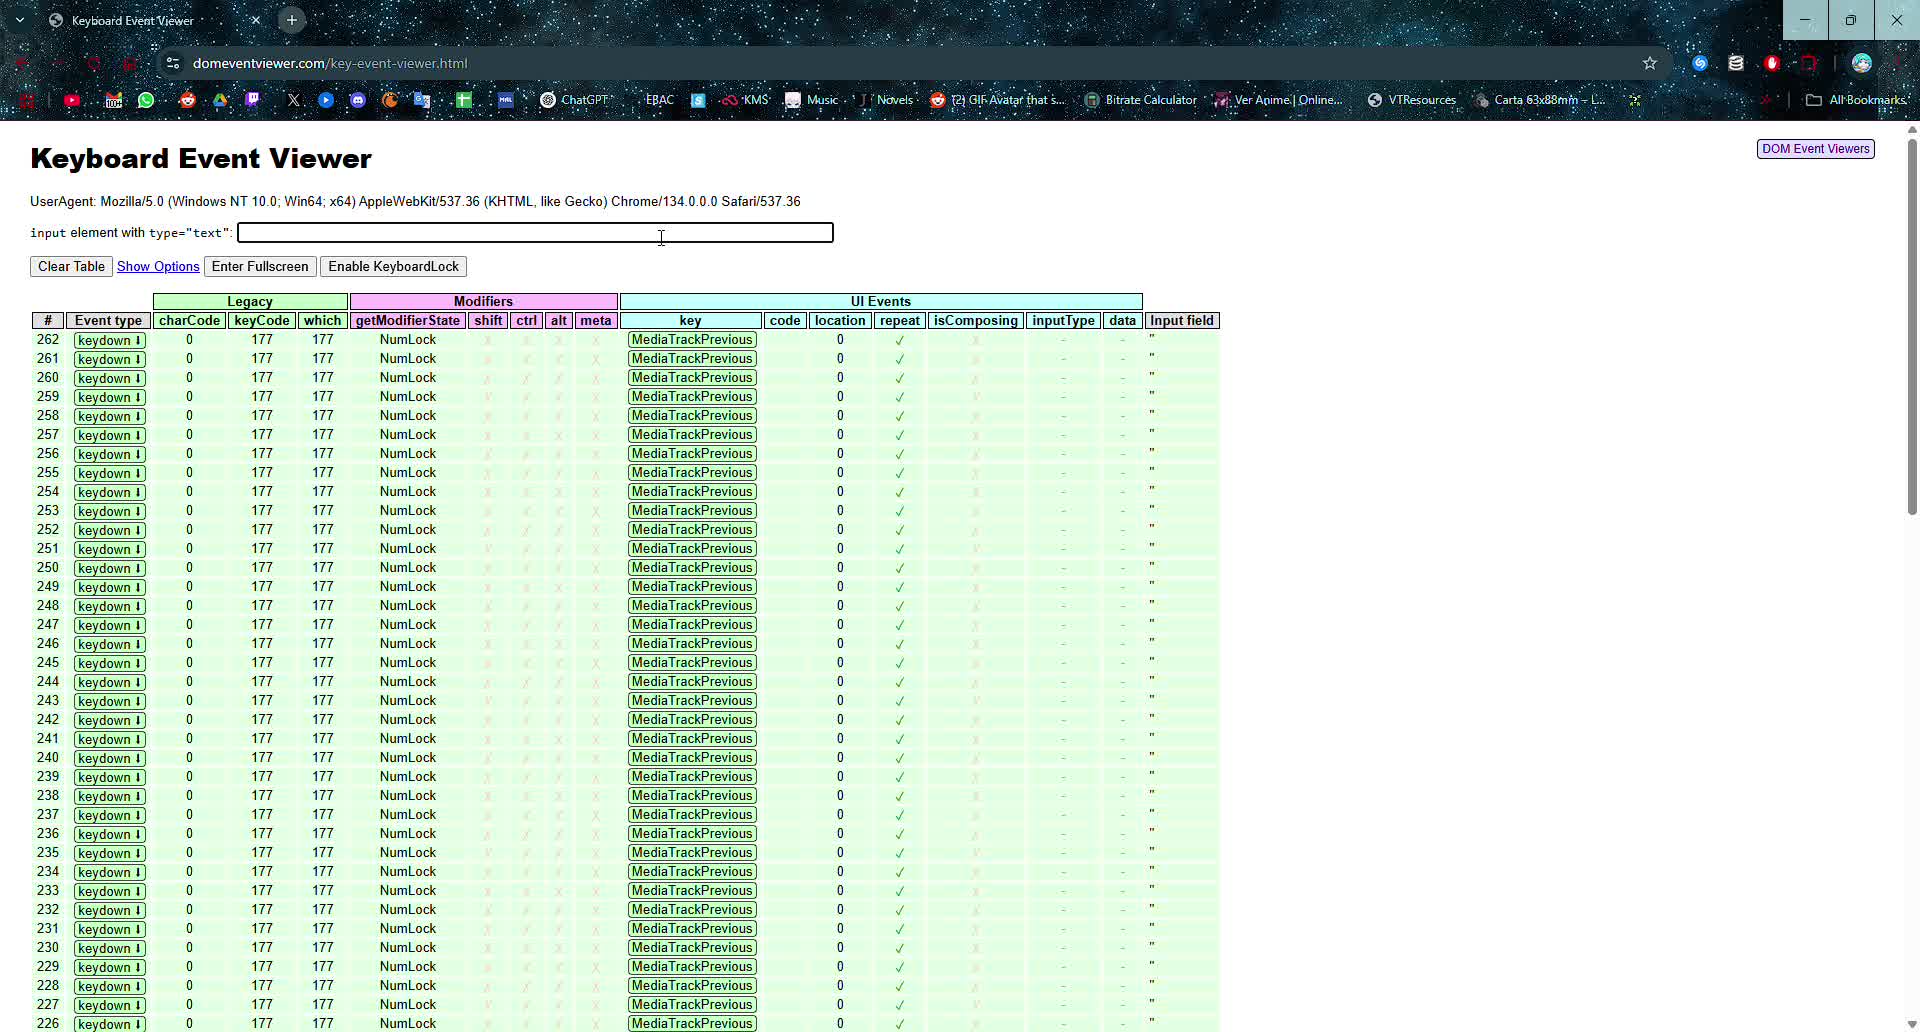Open the All Bookmarks folder

[x=1857, y=100]
